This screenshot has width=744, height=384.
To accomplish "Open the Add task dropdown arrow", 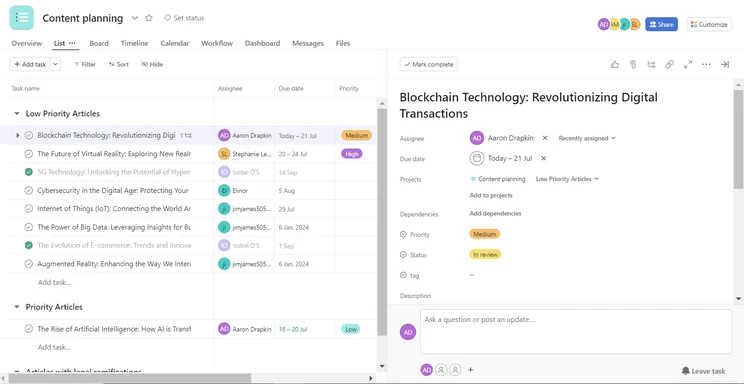I will pyautogui.click(x=56, y=64).
